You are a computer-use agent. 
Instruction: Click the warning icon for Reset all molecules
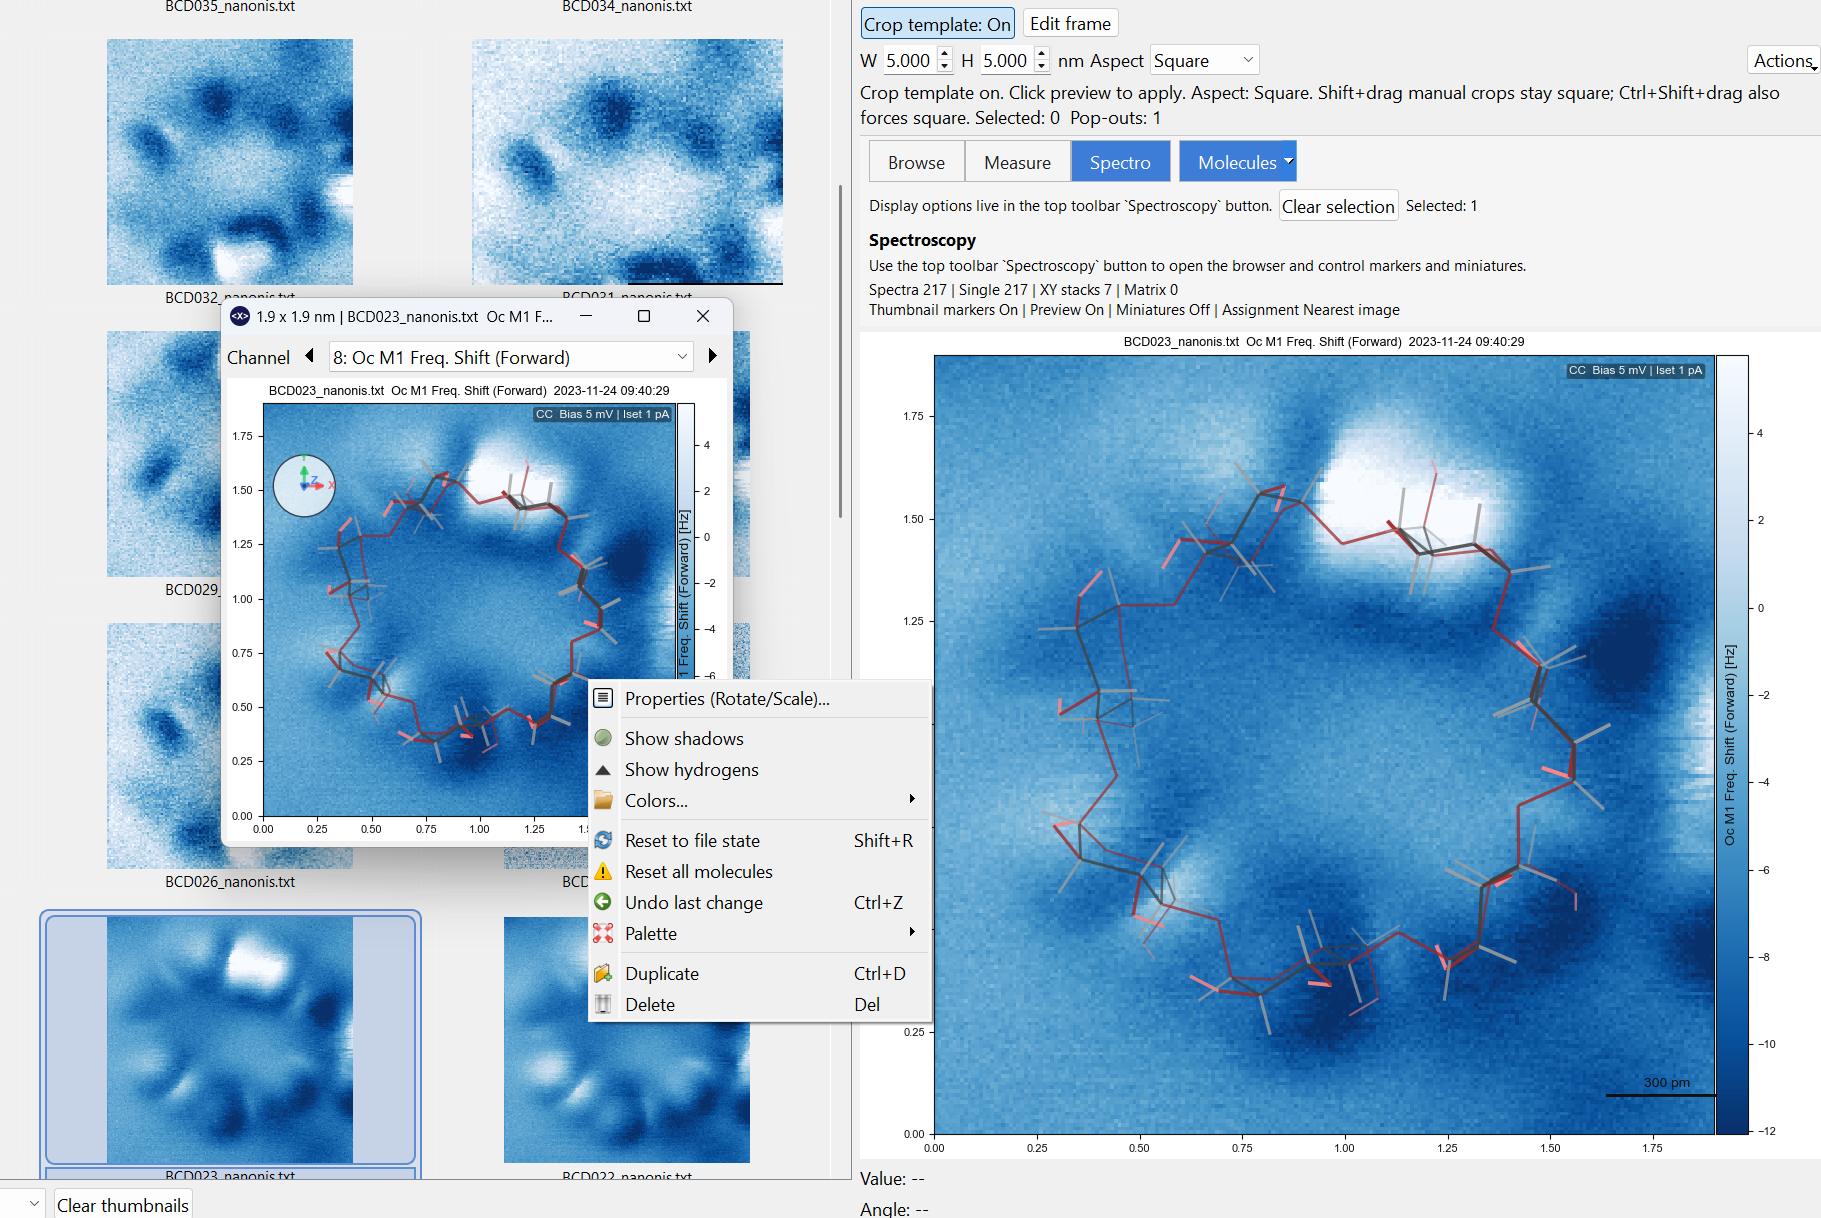click(x=603, y=872)
